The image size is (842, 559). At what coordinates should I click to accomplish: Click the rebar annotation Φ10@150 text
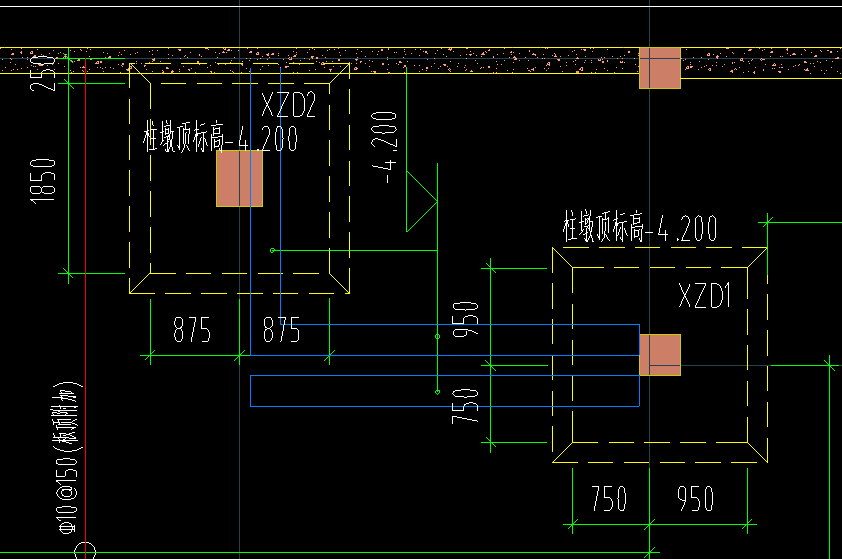click(x=68, y=458)
